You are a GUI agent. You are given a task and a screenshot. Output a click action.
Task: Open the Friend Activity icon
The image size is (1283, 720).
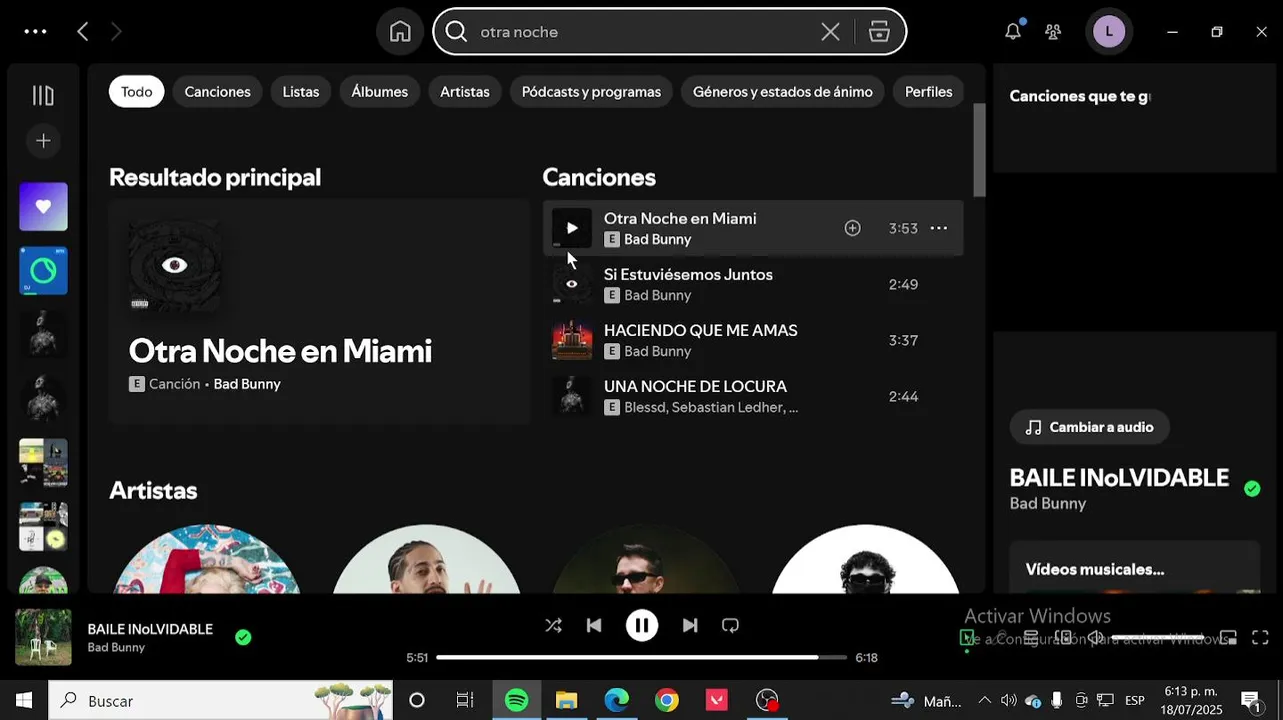pos(1053,32)
